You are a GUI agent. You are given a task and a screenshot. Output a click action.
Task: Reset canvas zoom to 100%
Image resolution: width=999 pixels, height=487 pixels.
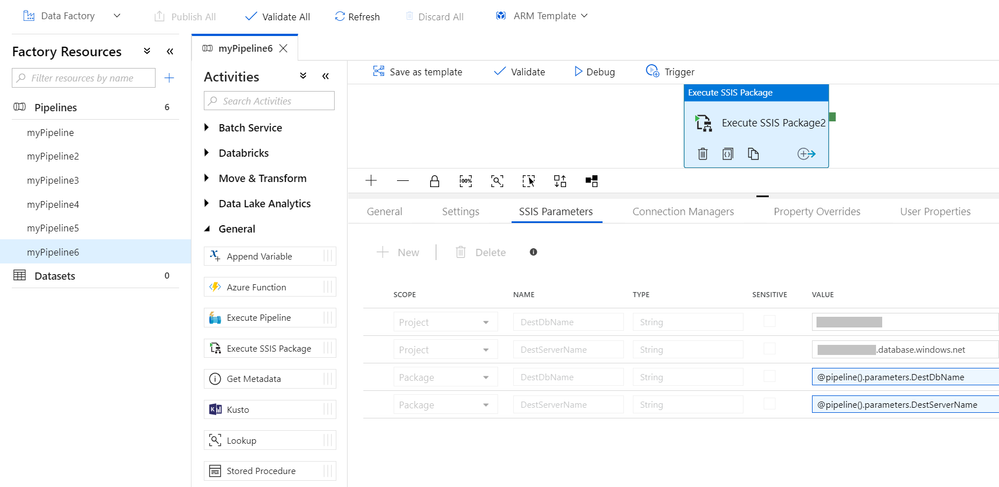466,181
